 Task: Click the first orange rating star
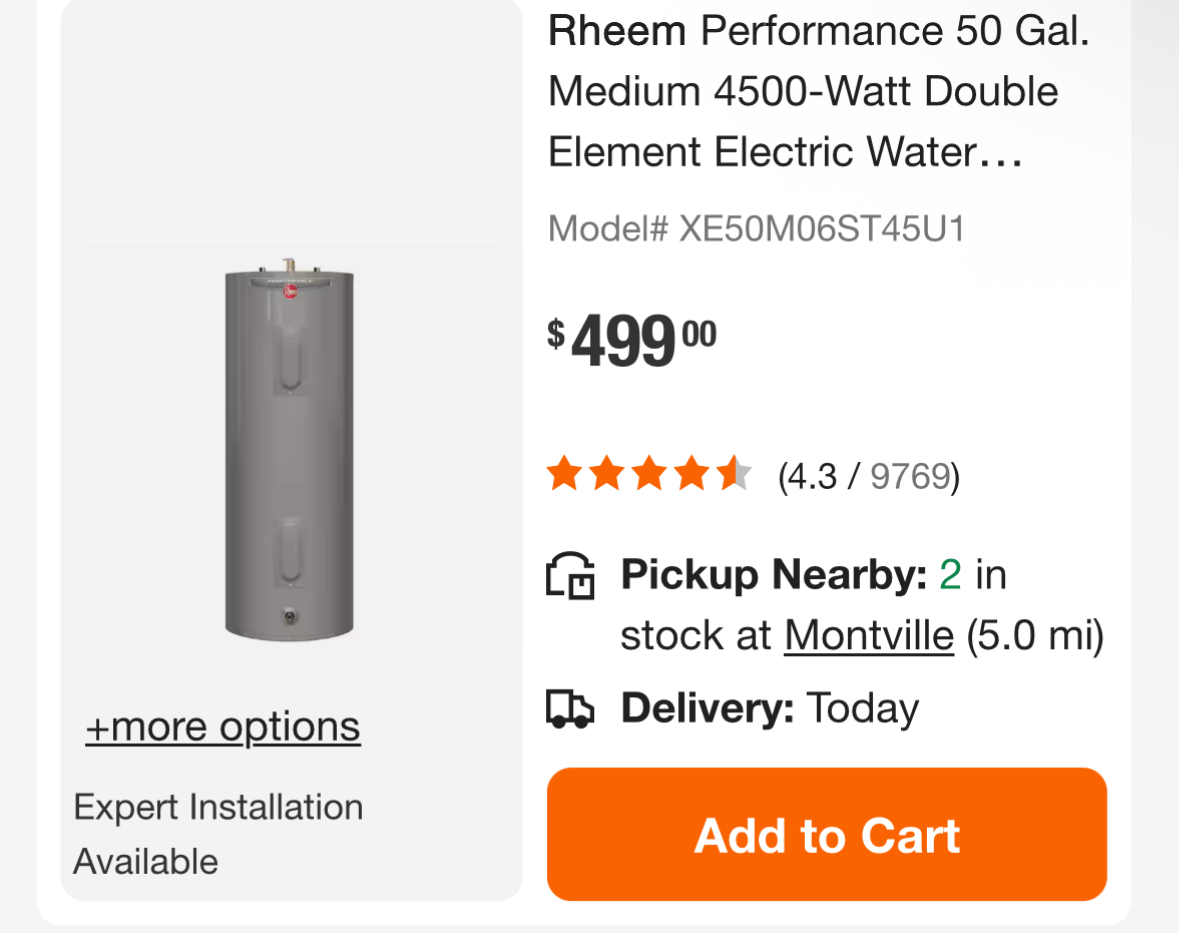[x=564, y=474]
